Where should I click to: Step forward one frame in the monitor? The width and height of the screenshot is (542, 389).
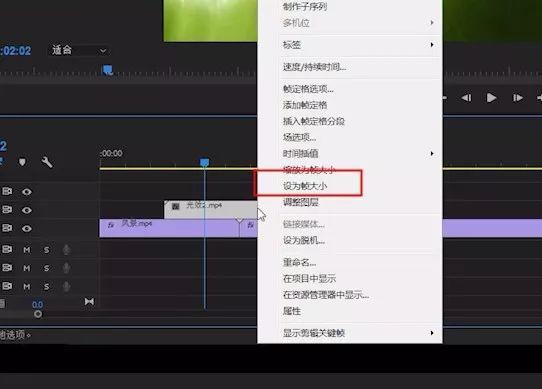point(517,98)
